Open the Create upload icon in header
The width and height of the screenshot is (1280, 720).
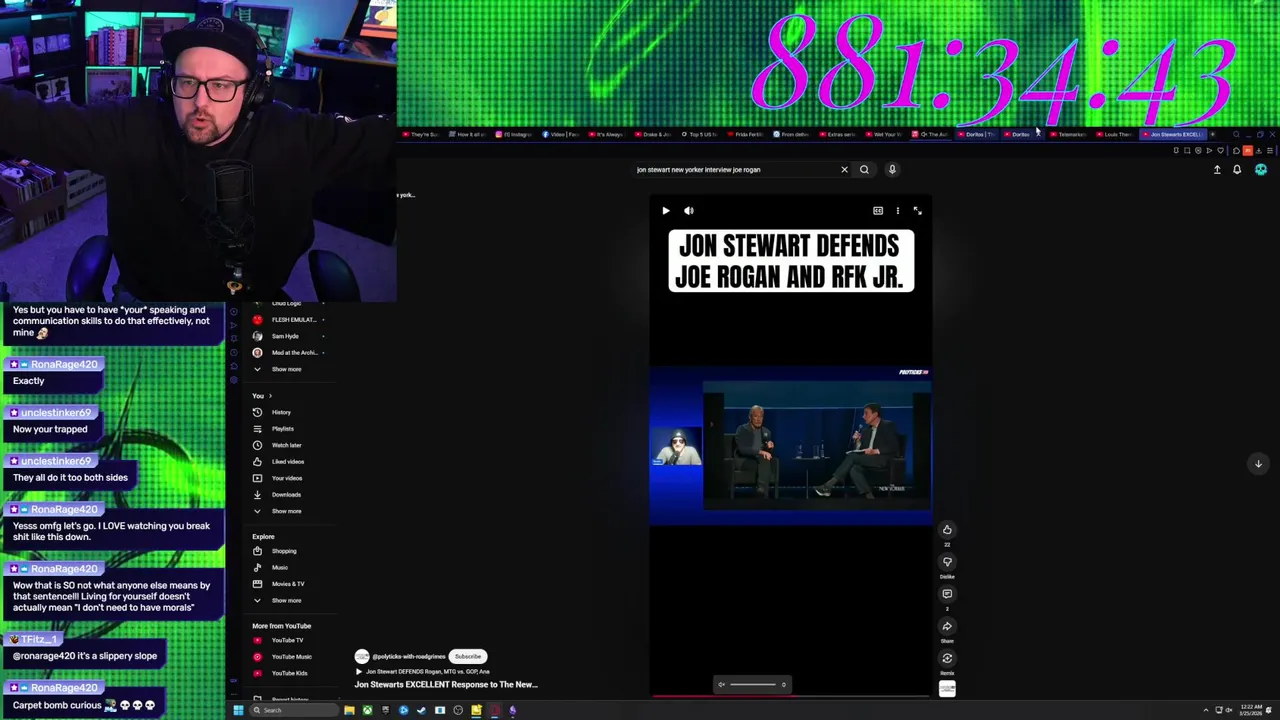point(1217,170)
